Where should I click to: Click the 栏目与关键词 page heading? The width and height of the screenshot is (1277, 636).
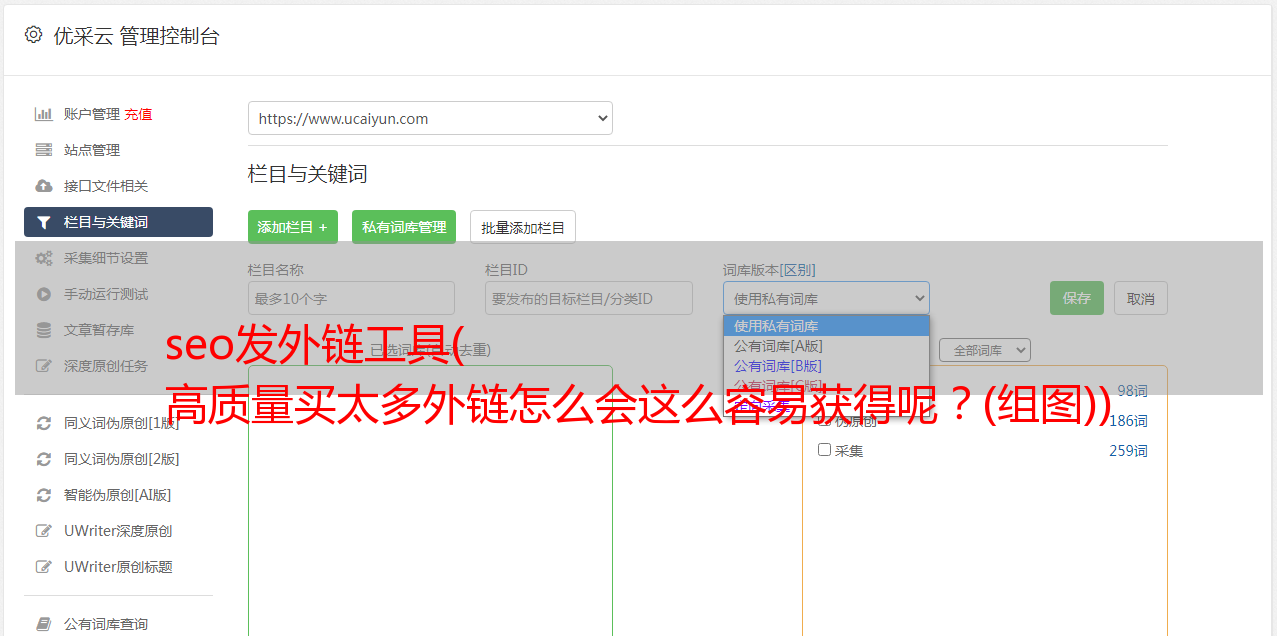point(308,174)
